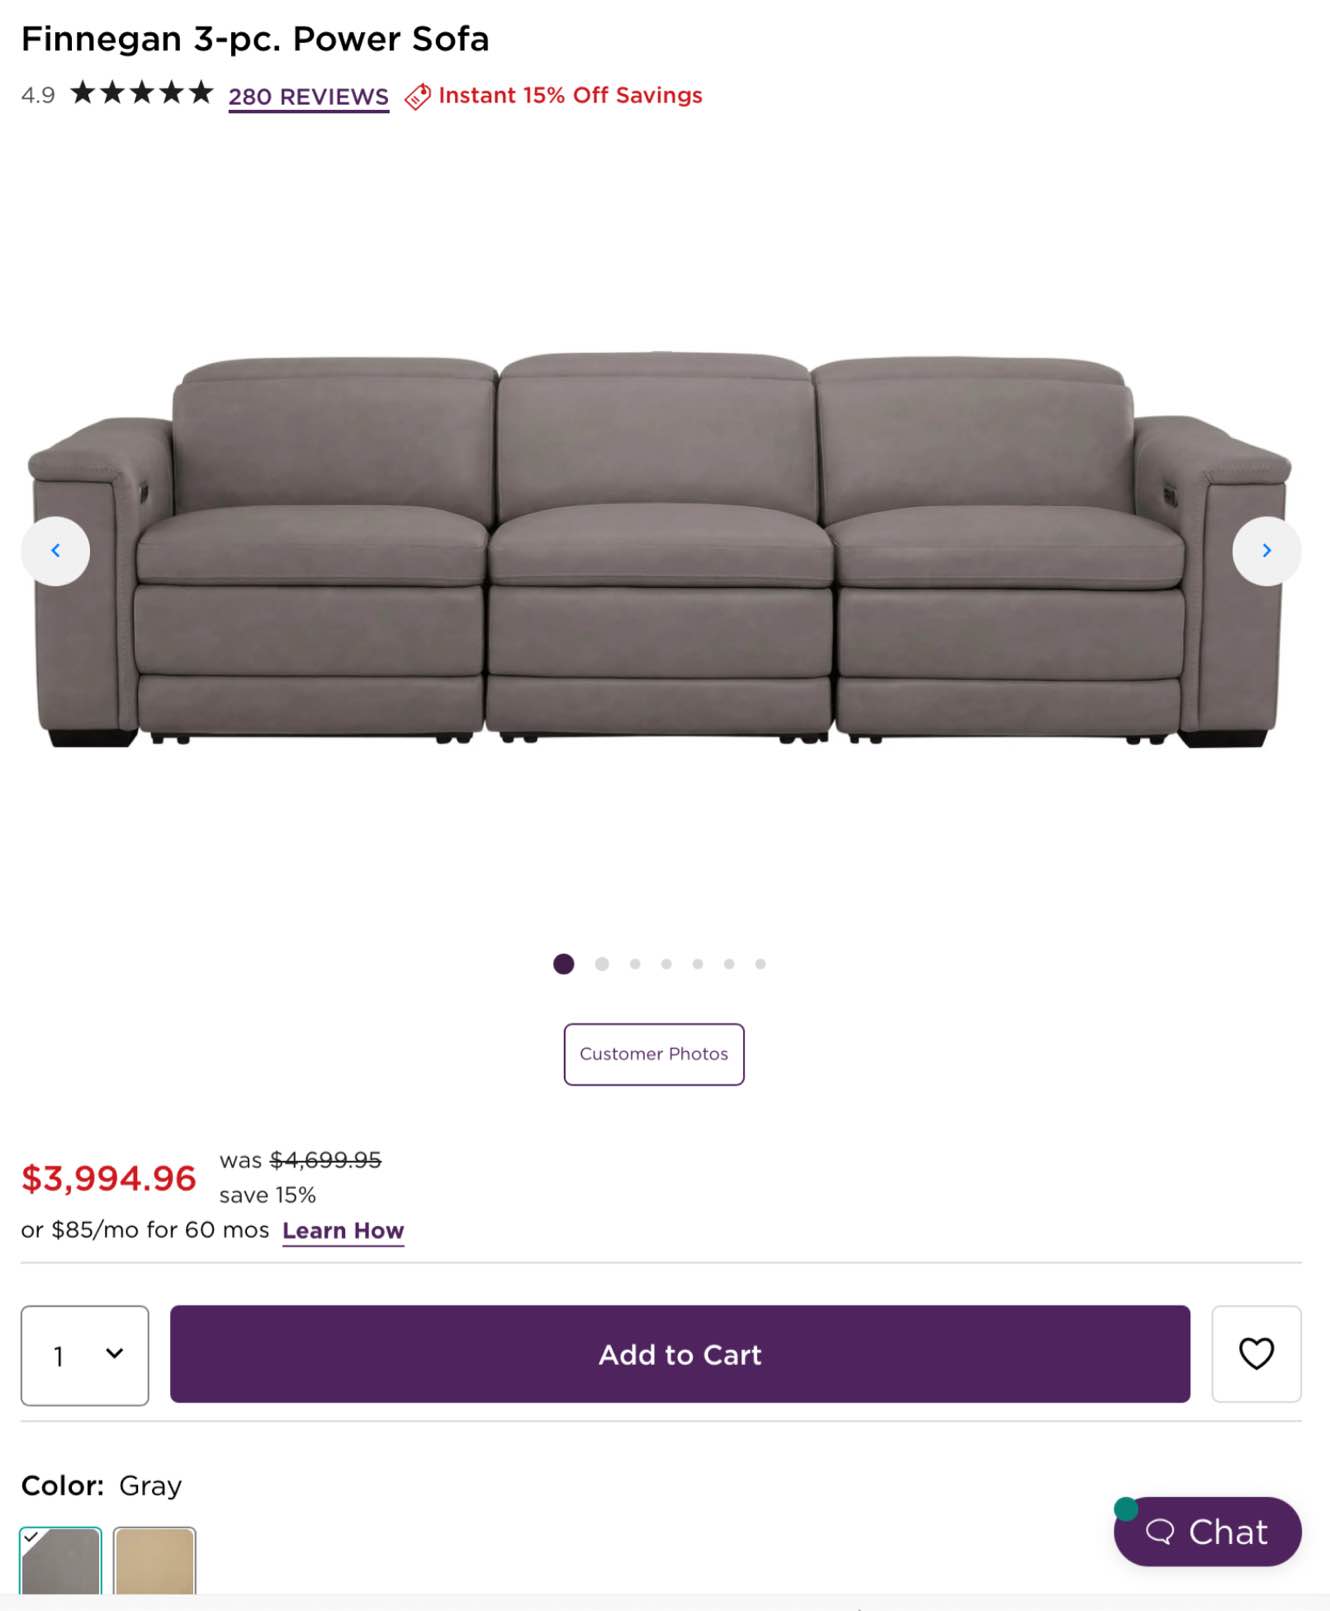This screenshot has width=1330, height=1611.
Task: Open Learn How financing link
Action: 343,1231
